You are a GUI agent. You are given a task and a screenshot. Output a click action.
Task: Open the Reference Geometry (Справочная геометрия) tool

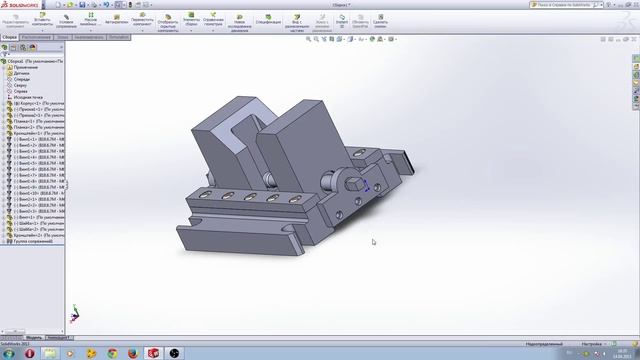coord(213,20)
